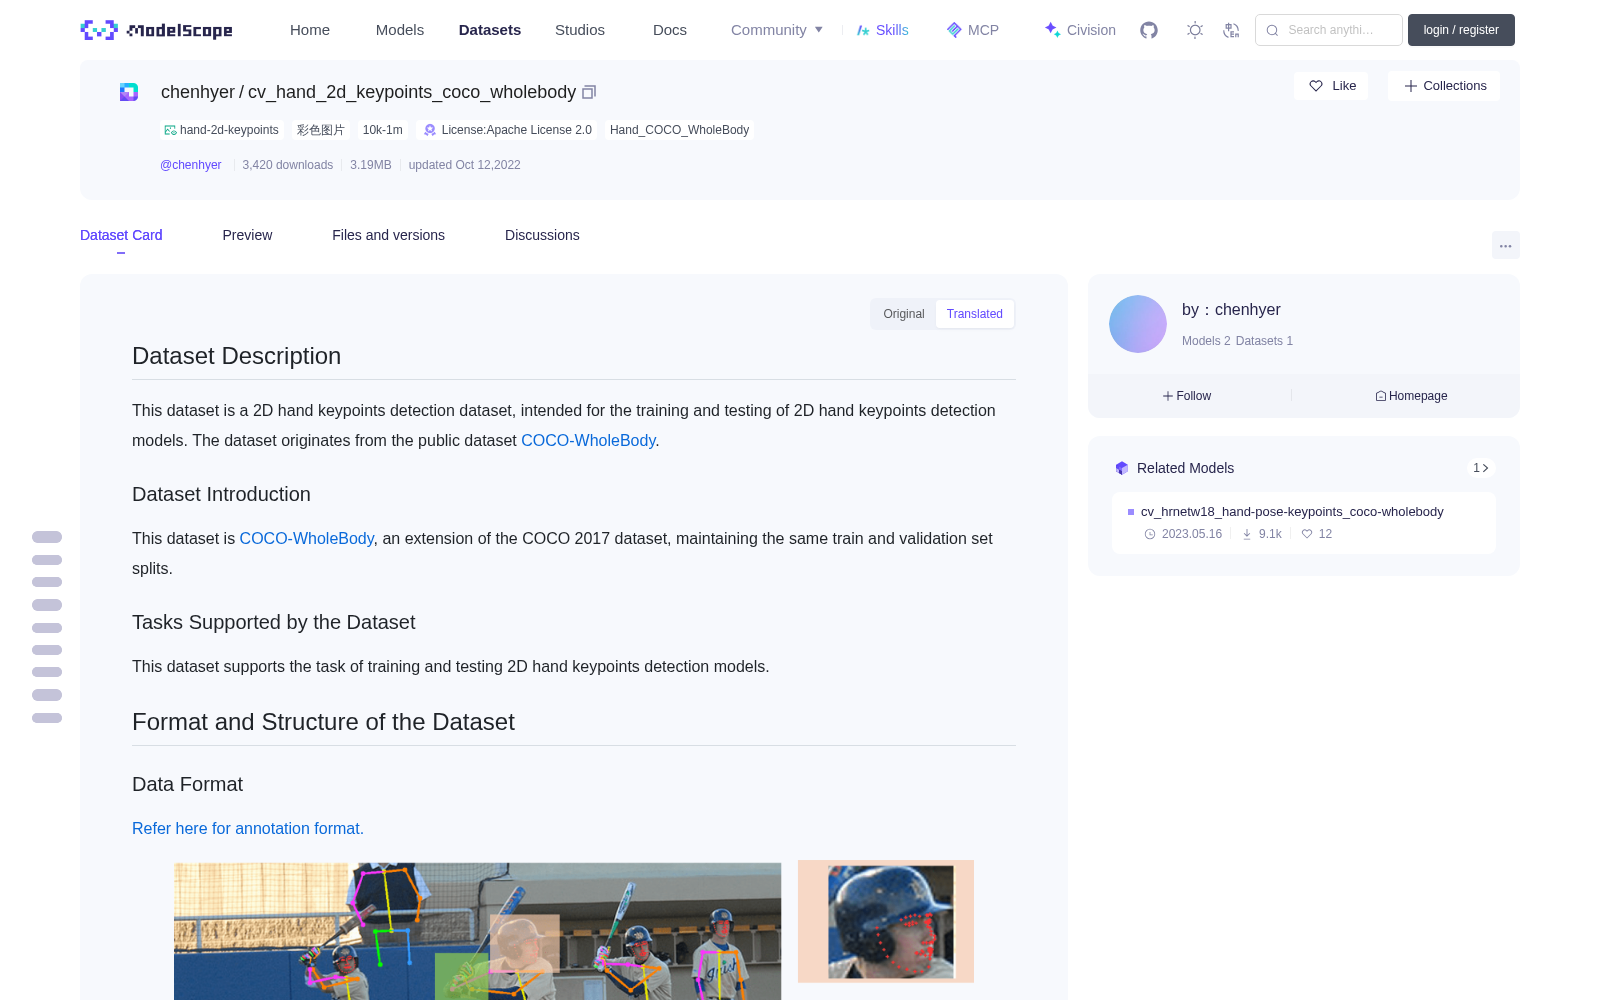
Task: Click the 10k-1m size tag
Action: (x=383, y=130)
